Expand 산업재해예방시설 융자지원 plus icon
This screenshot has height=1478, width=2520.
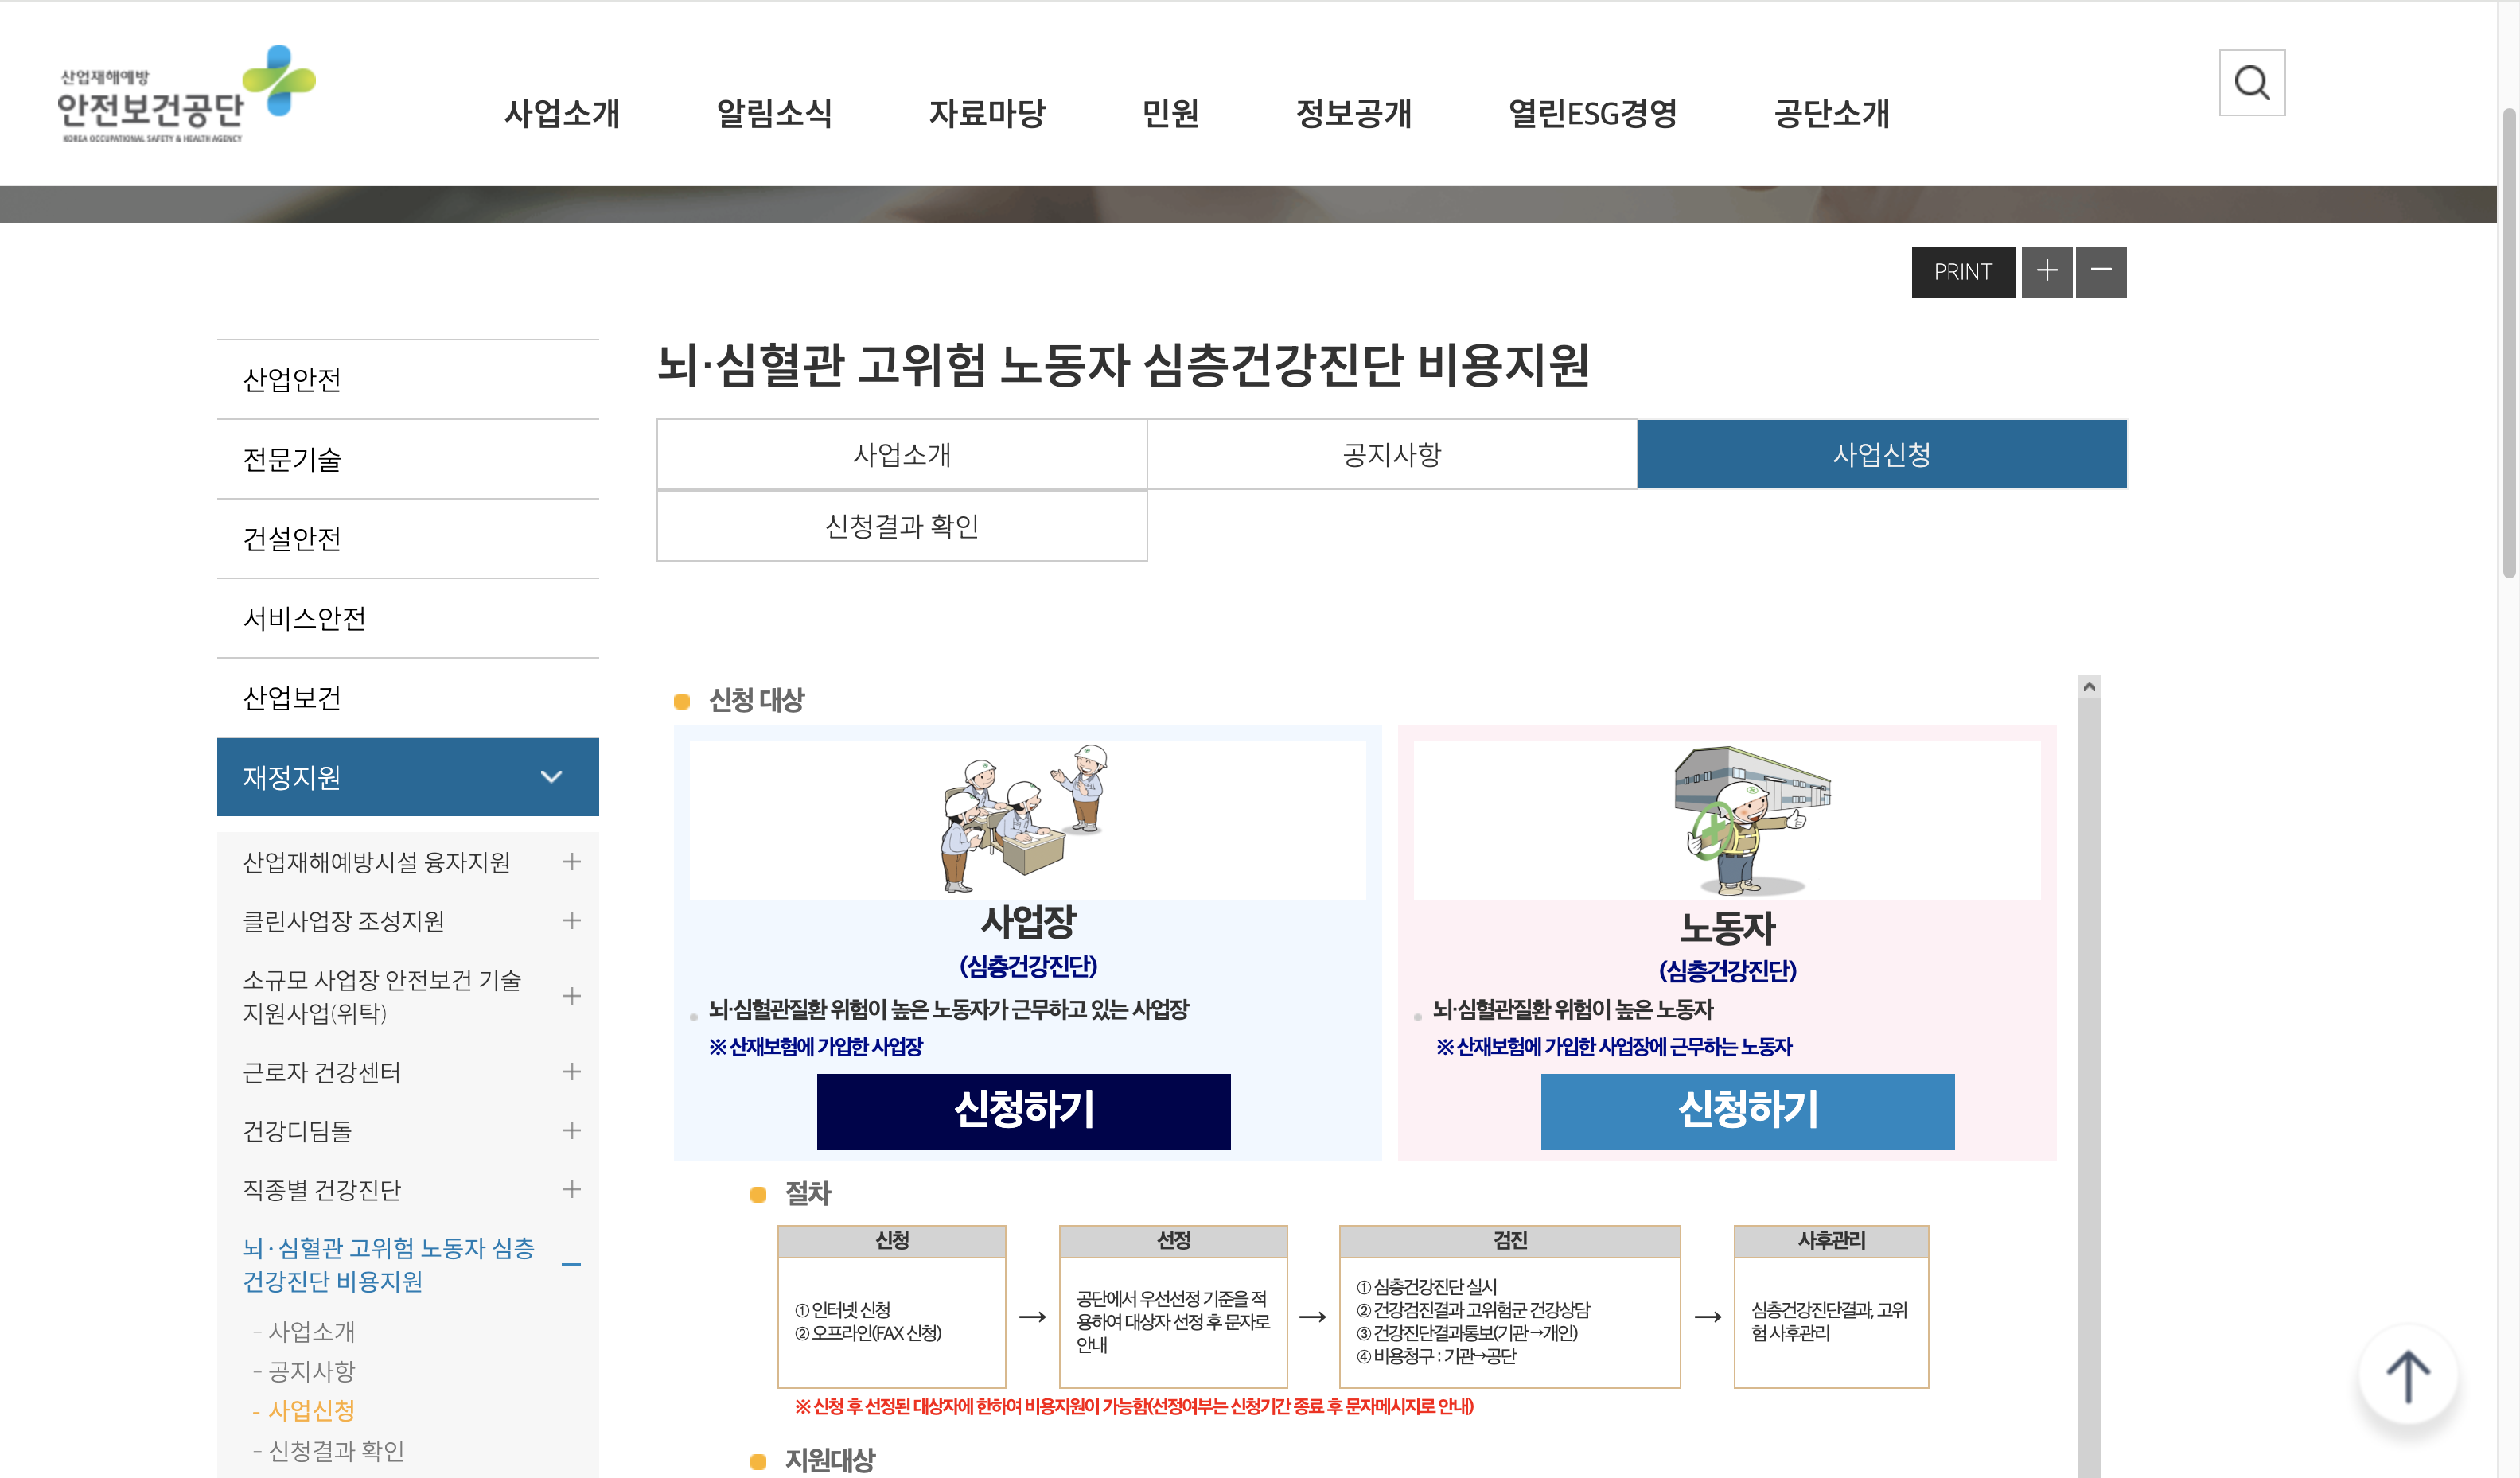tap(571, 862)
